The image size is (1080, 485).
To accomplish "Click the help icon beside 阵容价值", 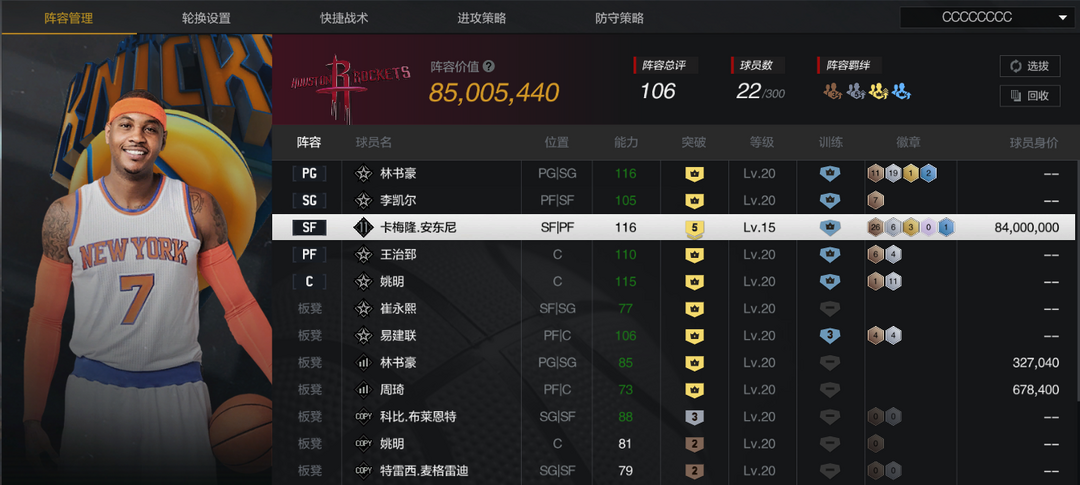I will tap(489, 66).
